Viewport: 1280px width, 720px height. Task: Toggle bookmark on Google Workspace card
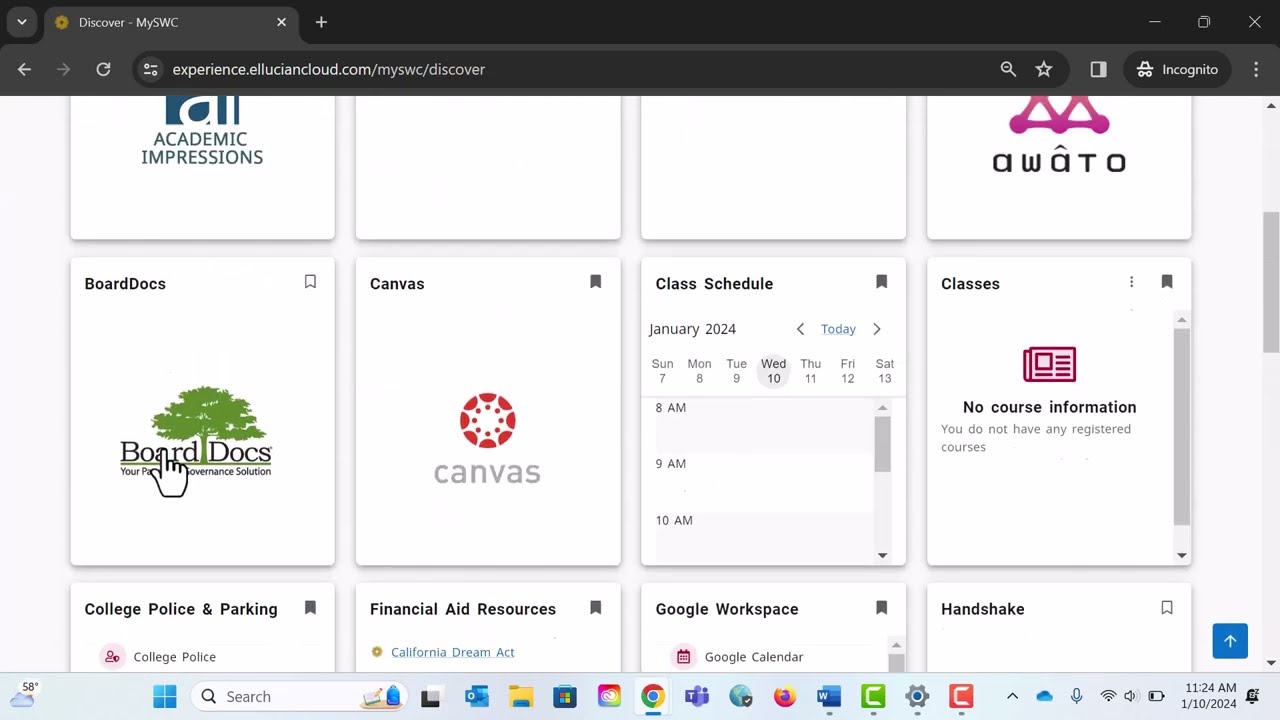[x=881, y=608]
